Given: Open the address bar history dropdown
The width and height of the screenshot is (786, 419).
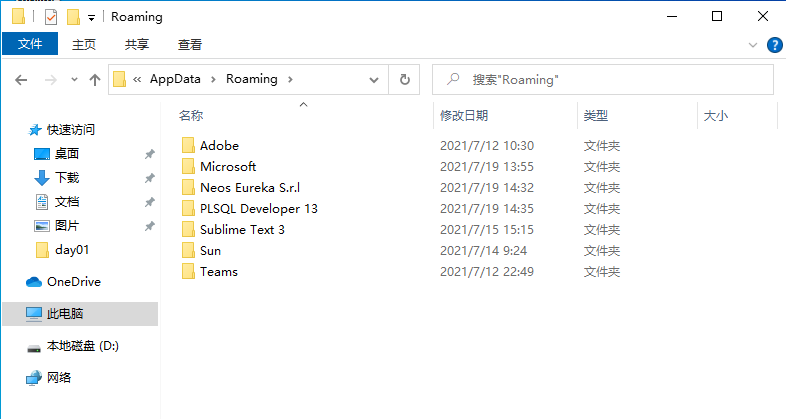Looking at the screenshot, I should coord(373,80).
